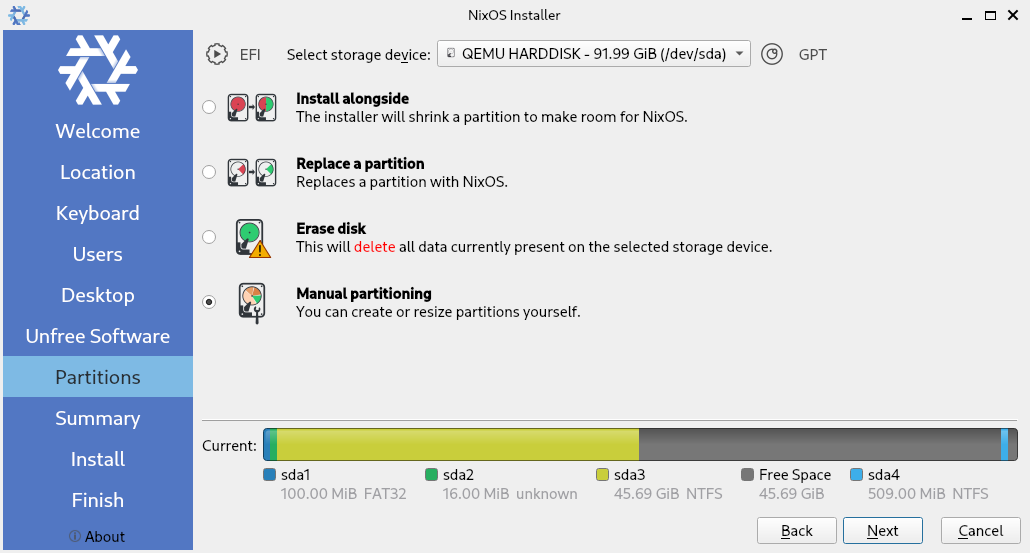1030x553 pixels.
Task: Click the Next button
Action: tap(883, 530)
